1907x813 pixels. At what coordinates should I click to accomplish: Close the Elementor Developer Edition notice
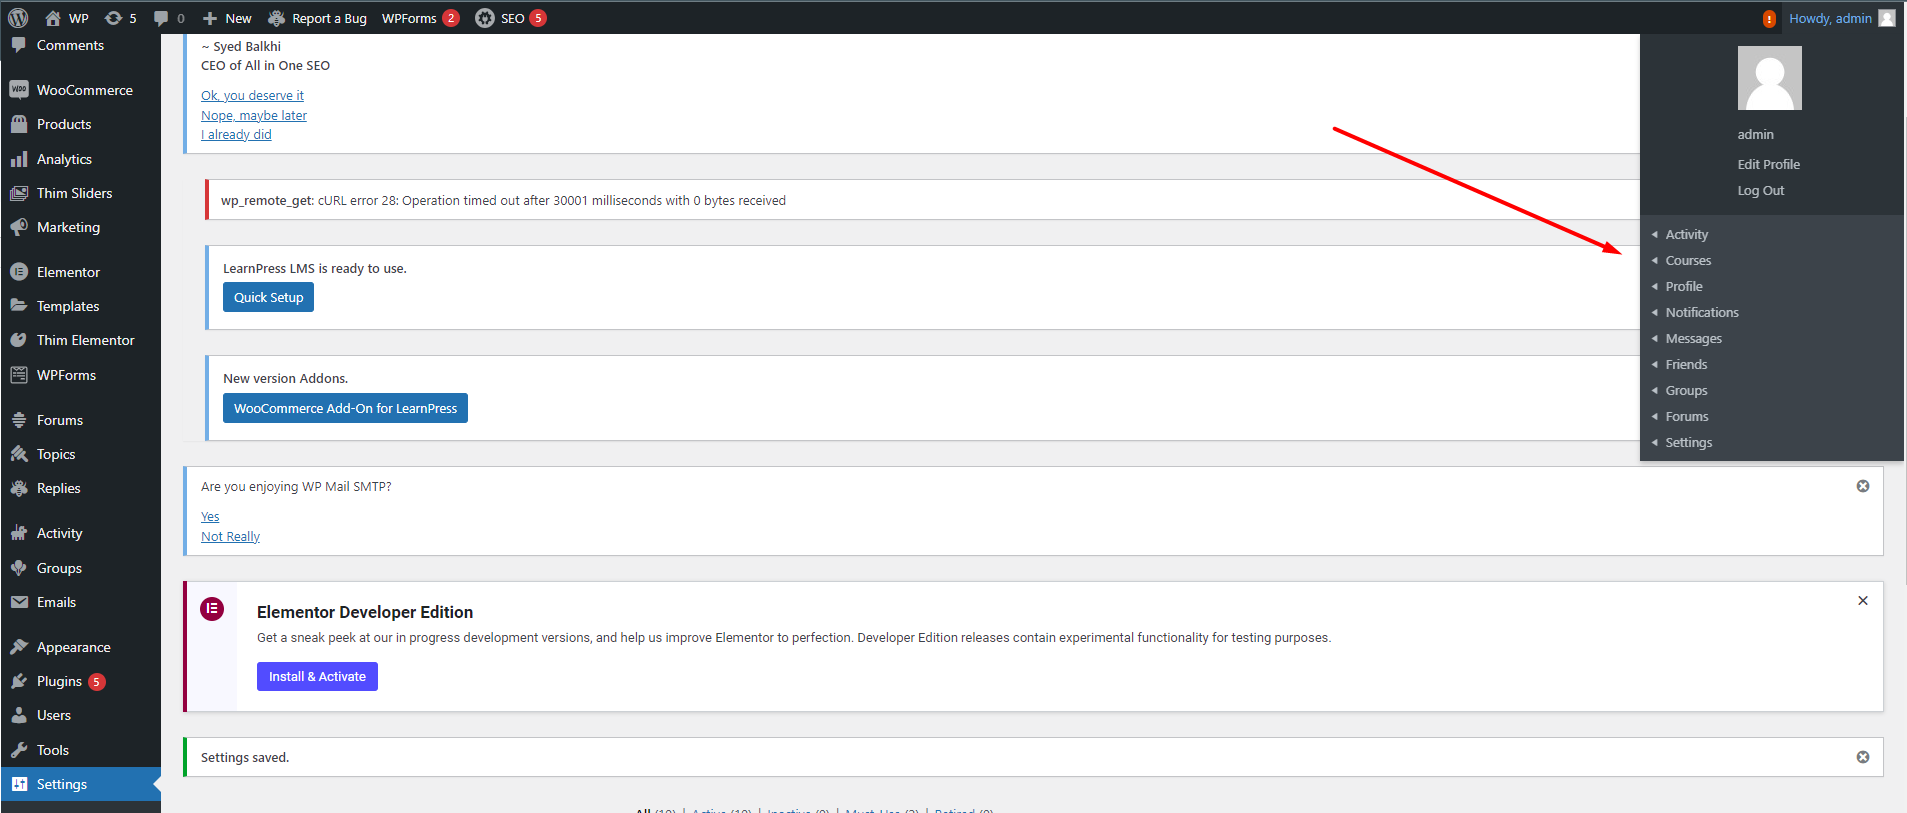[1862, 601]
